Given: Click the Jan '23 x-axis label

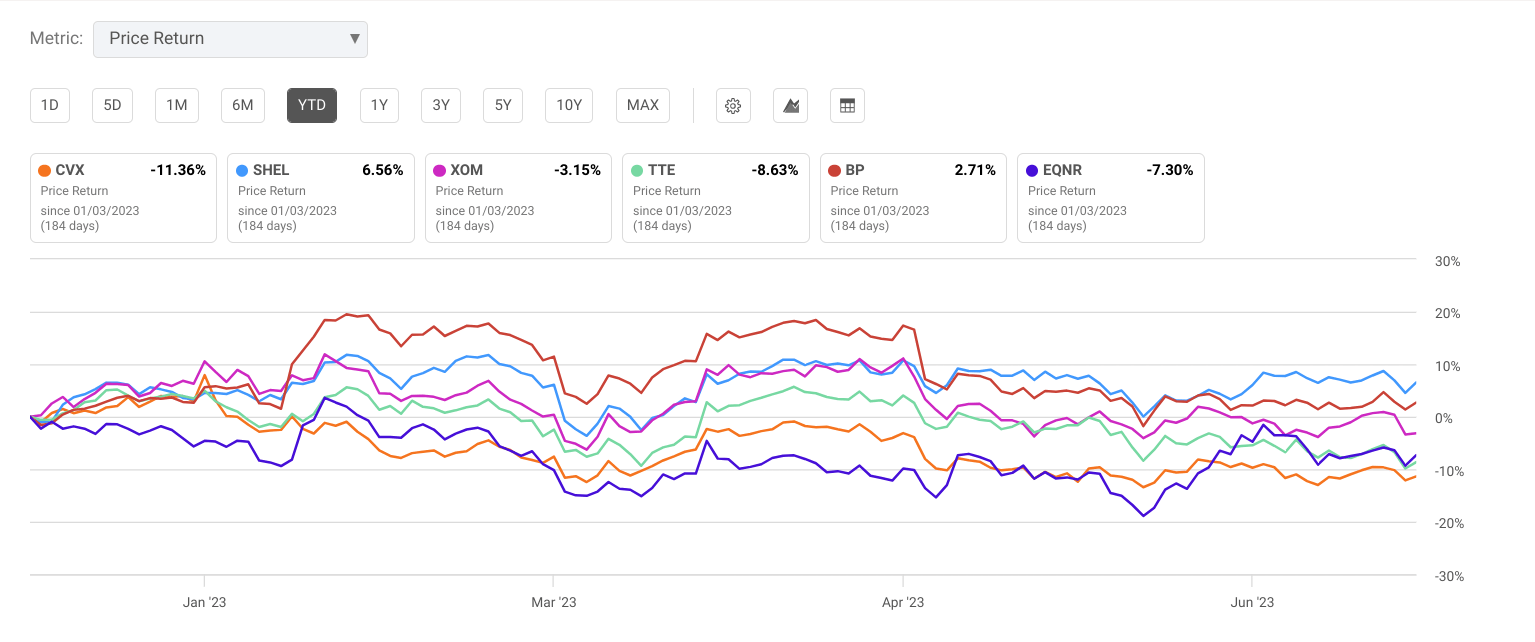Looking at the screenshot, I should tap(203, 603).
